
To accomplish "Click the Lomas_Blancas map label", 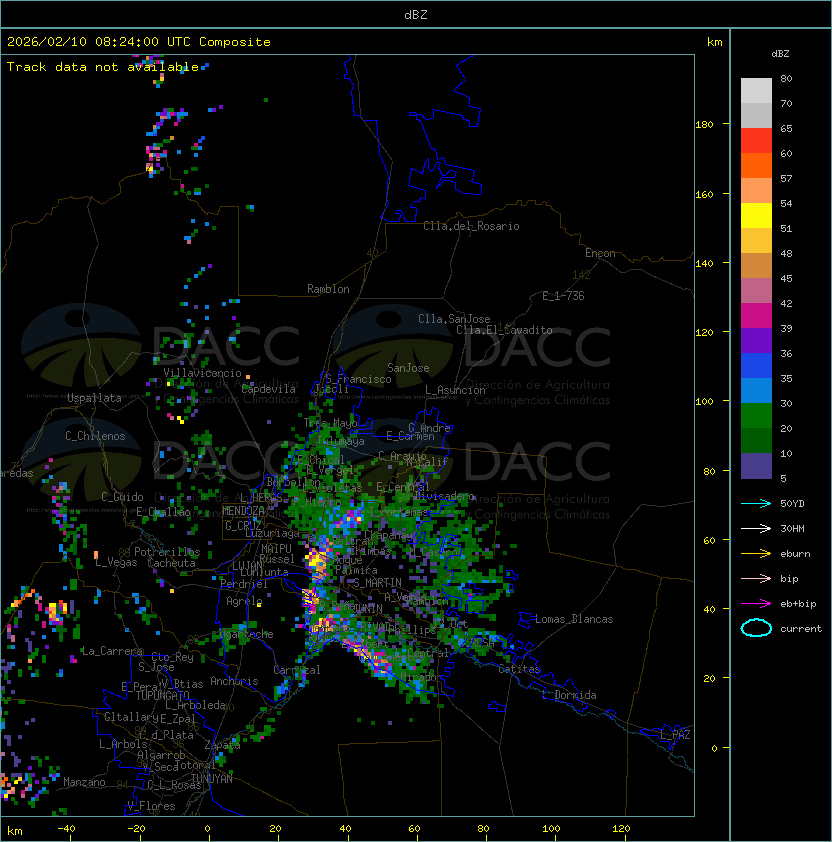I will [x=574, y=619].
